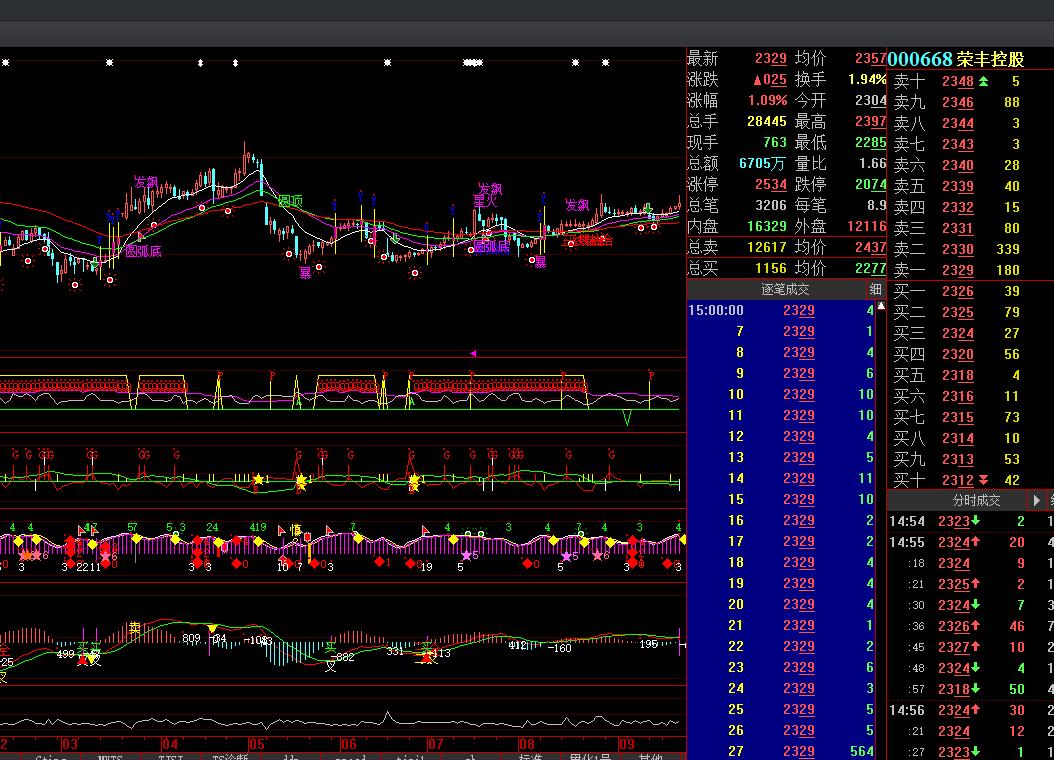
Task: Select the 卖九 price 2346
Action: pos(957,102)
